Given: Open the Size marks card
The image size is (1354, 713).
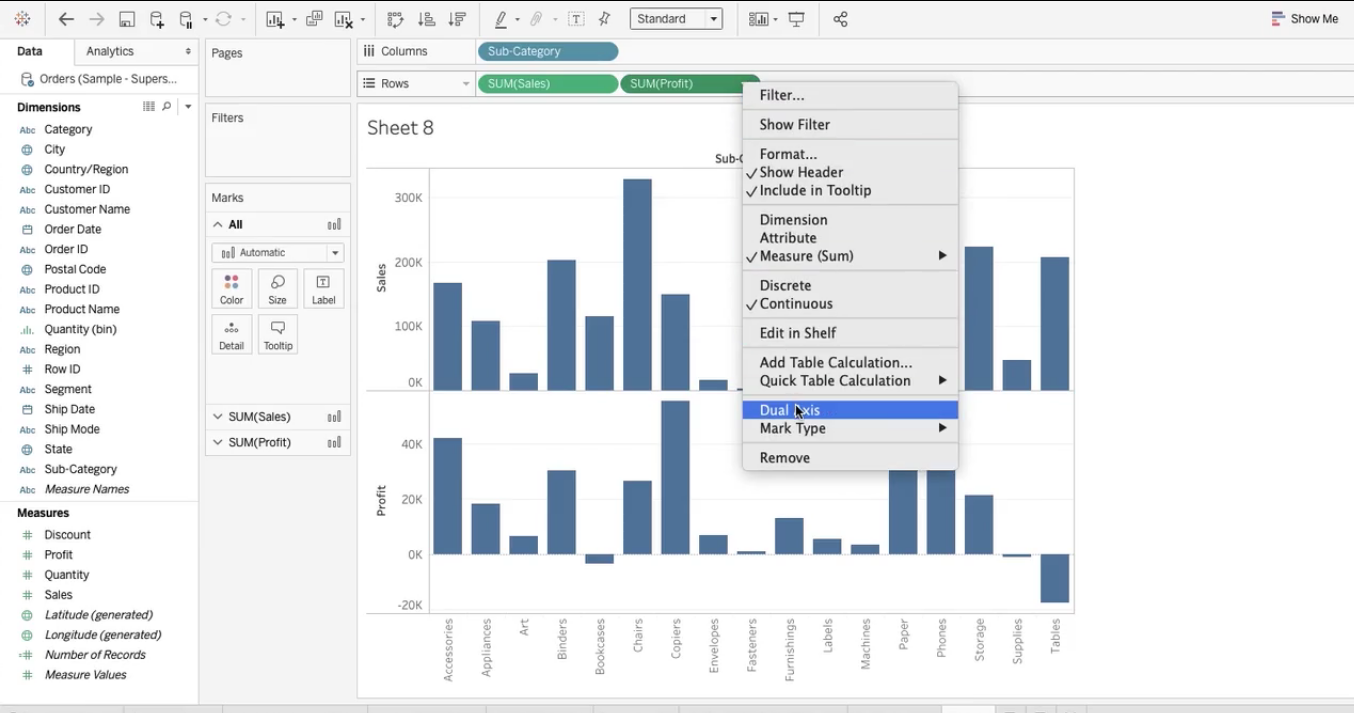Looking at the screenshot, I should coord(277,289).
